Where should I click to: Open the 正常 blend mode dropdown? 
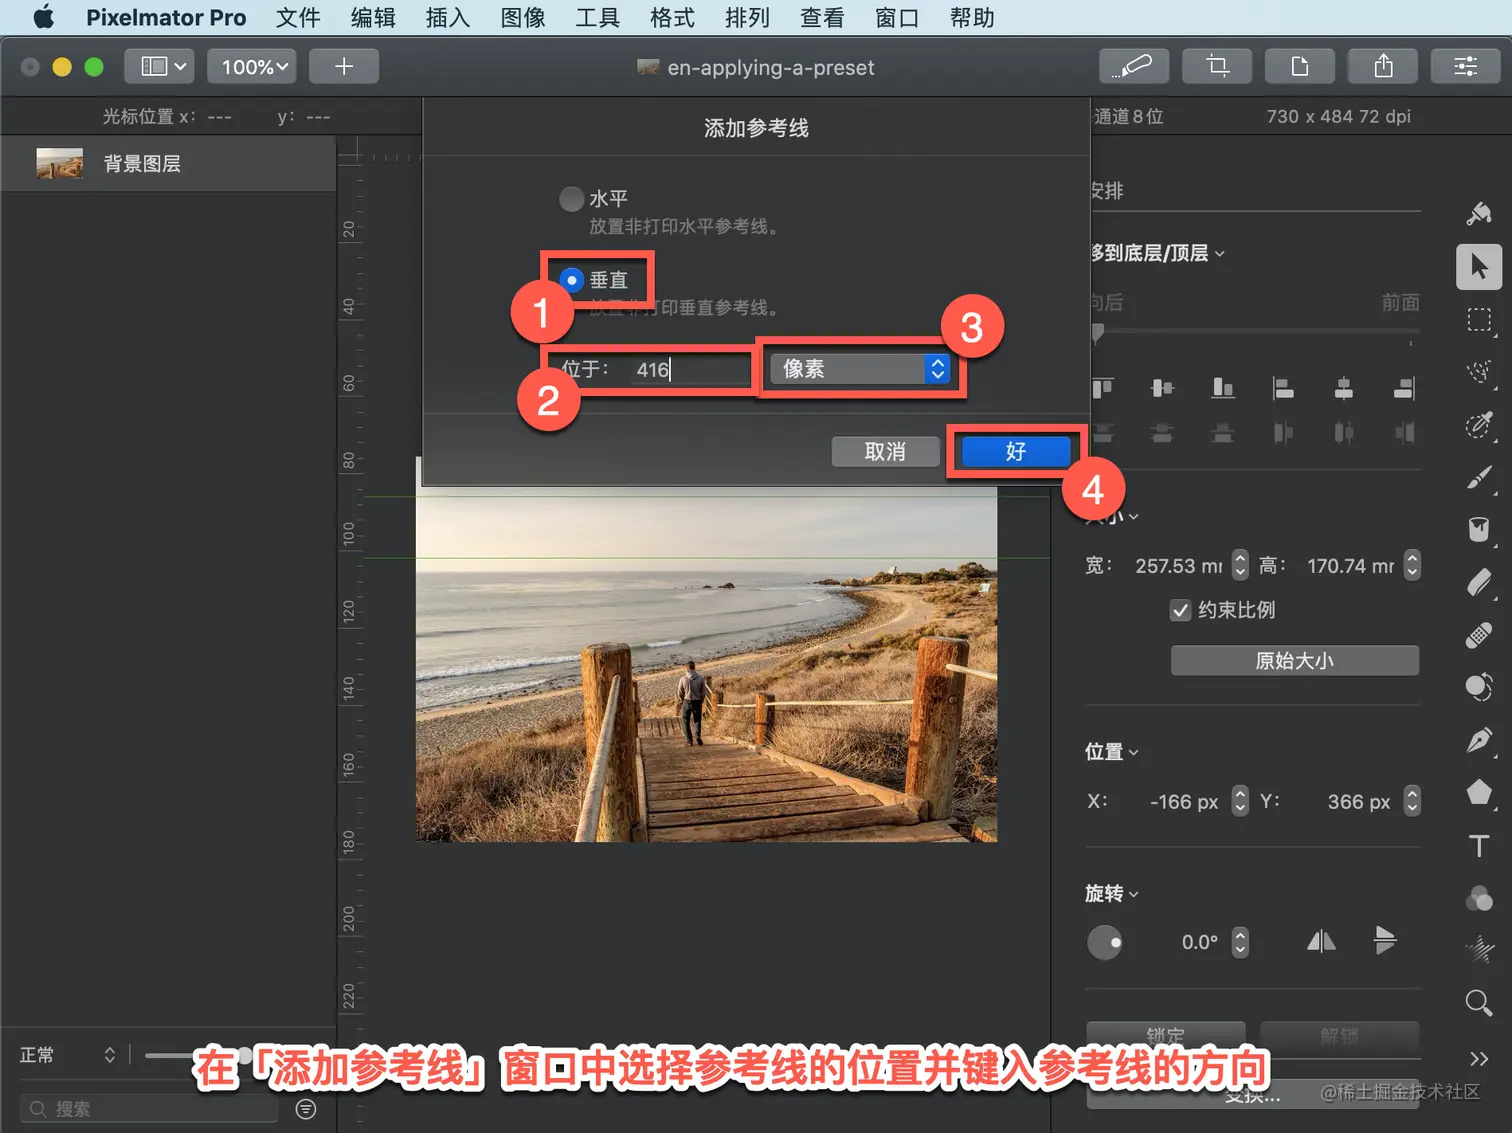click(x=68, y=1055)
